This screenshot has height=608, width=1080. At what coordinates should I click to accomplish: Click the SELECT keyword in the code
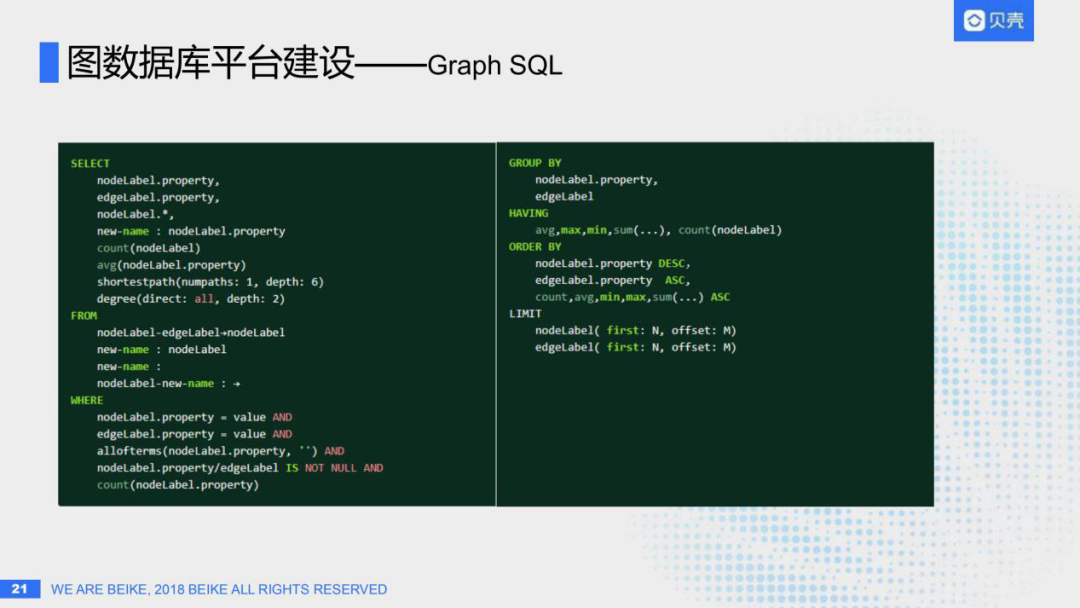coord(90,163)
